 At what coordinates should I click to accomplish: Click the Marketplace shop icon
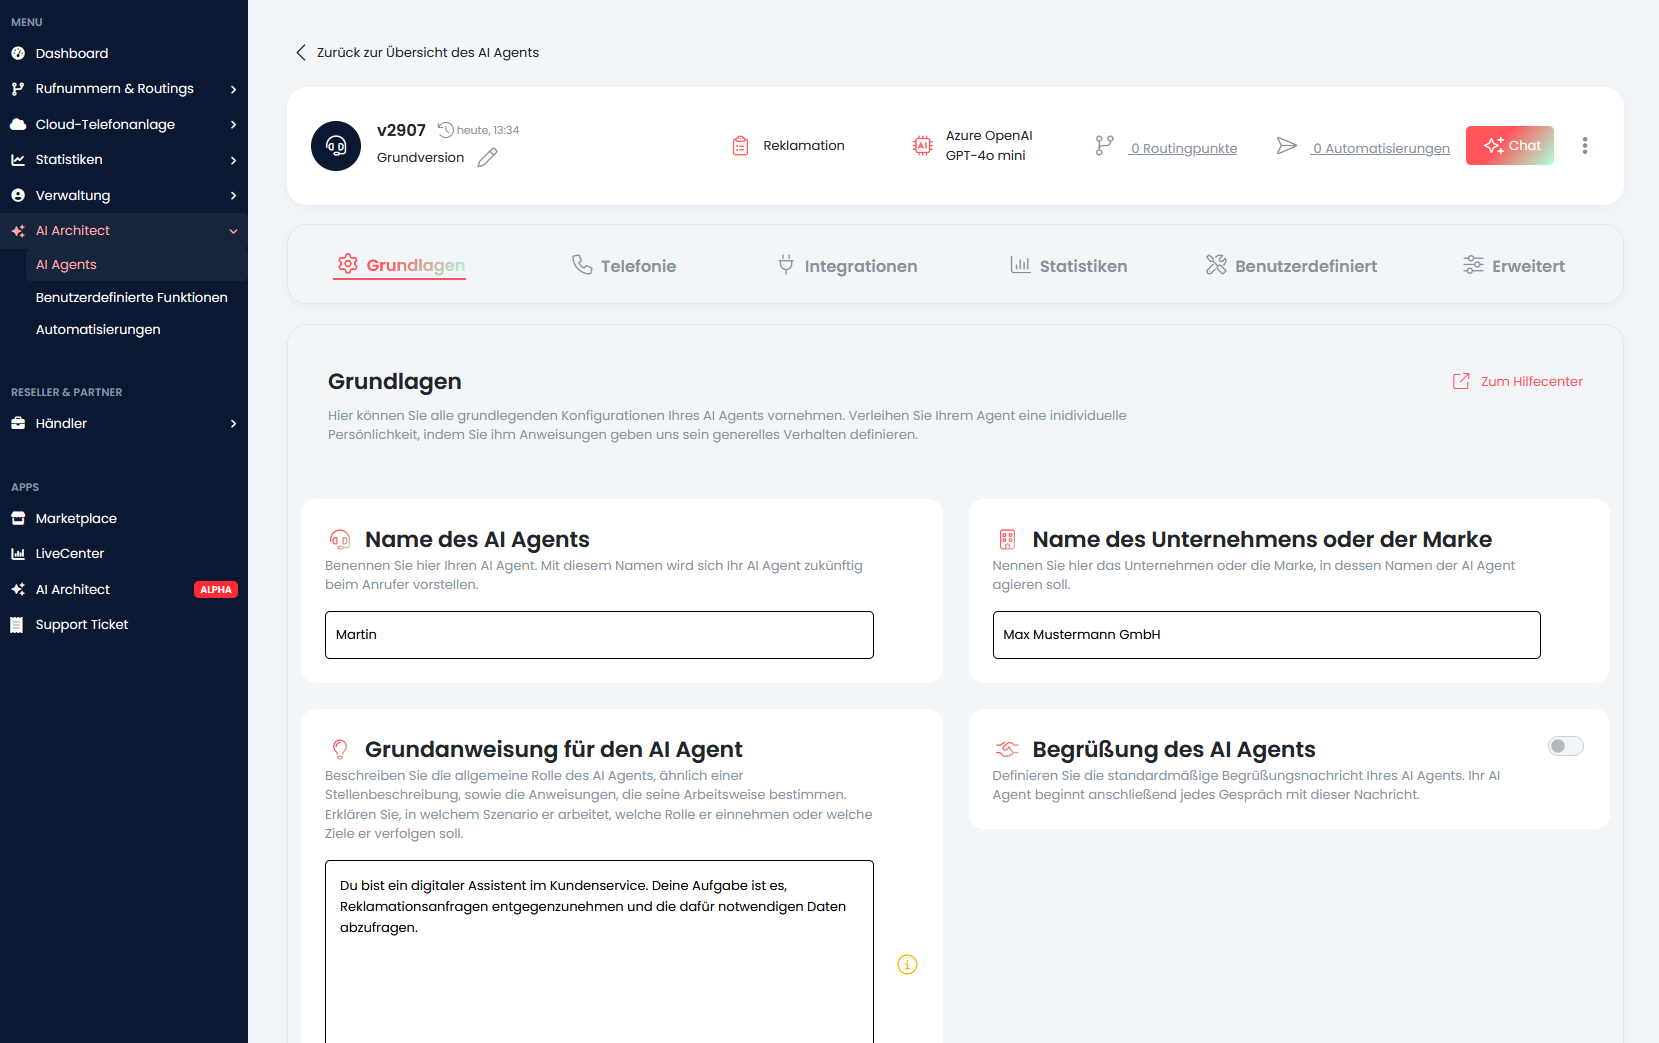(x=18, y=518)
